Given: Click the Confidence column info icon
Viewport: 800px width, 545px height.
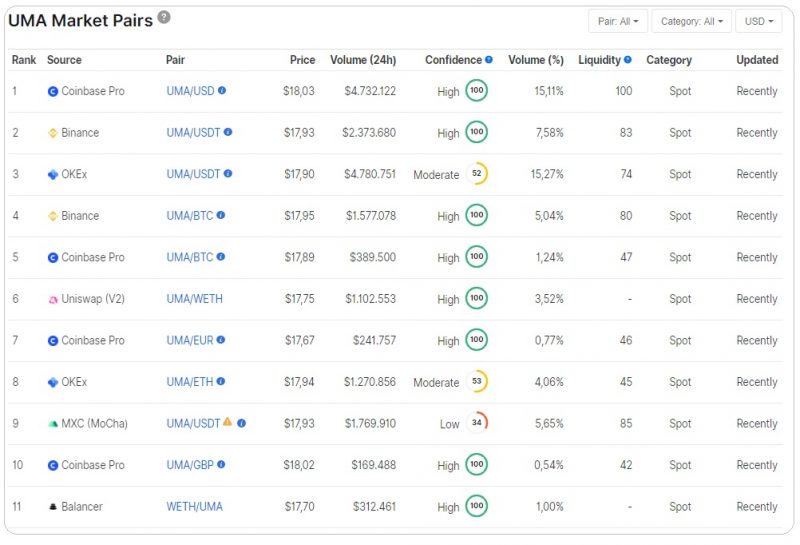Looking at the screenshot, I should pos(489,60).
